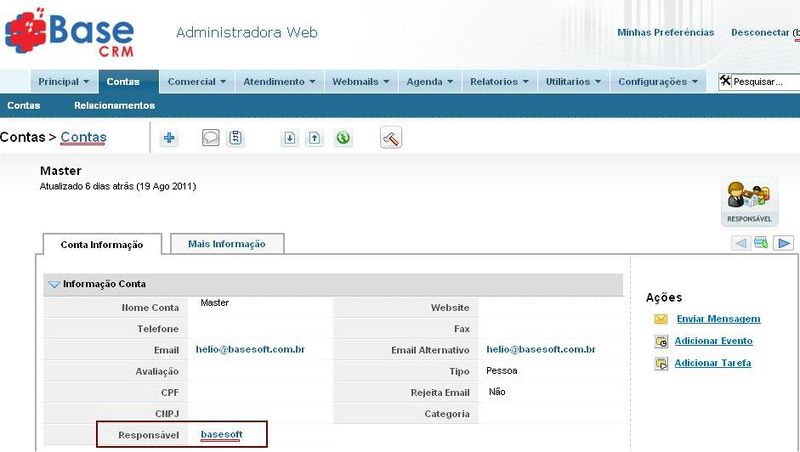
Task: Click the speech bubble comment icon
Action: pyautogui.click(x=210, y=138)
